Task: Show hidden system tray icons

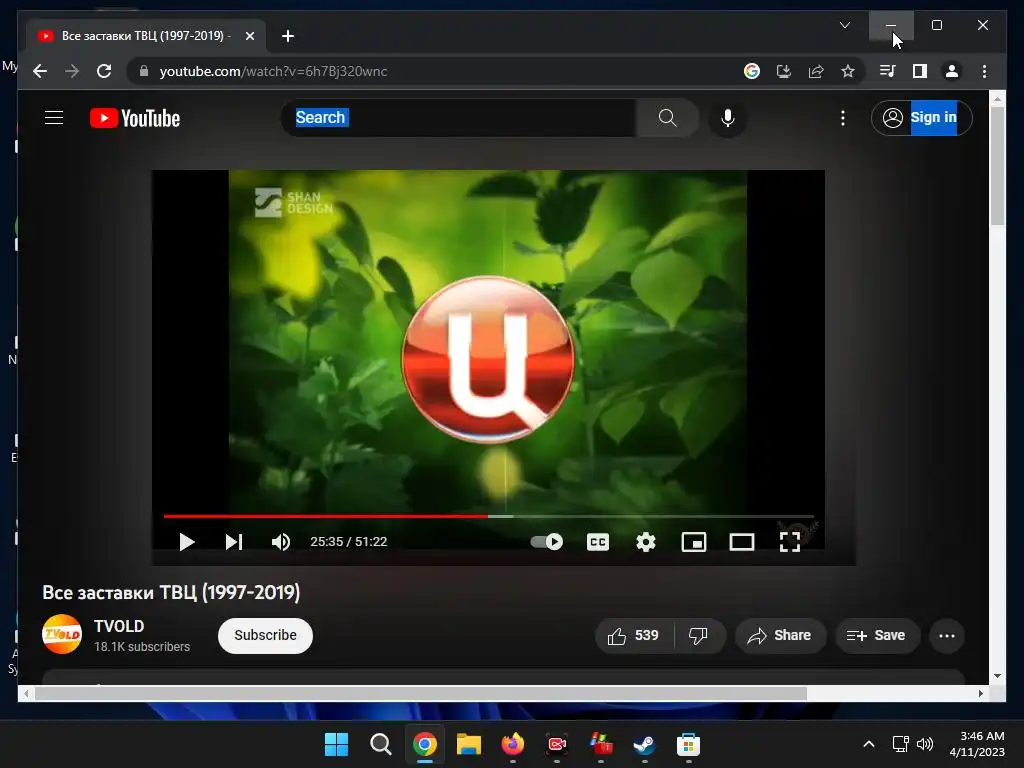Action: pos(869,744)
